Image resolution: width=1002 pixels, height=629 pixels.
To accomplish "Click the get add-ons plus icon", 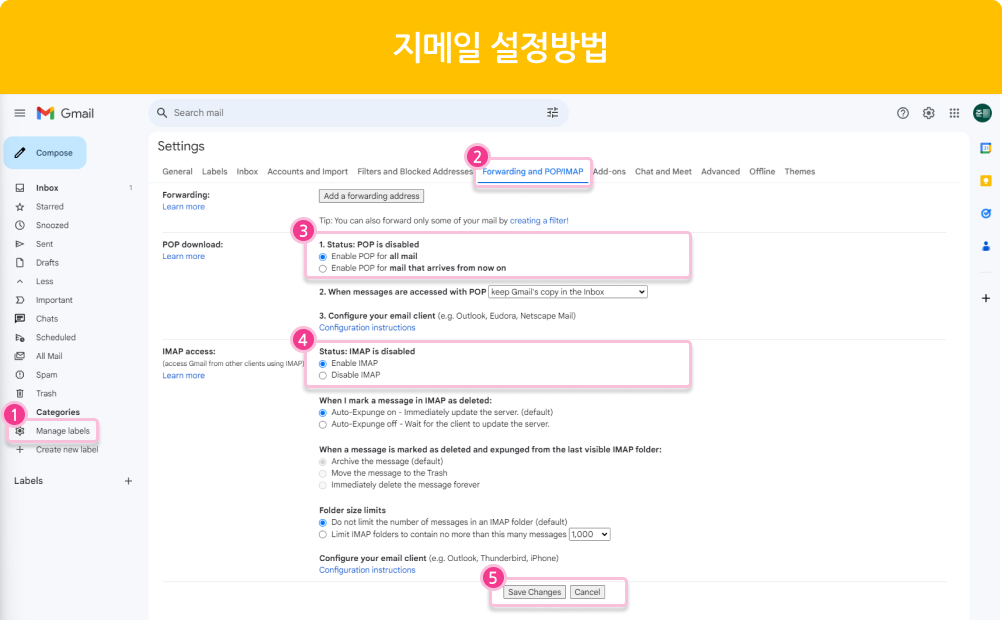I will click(x=985, y=298).
